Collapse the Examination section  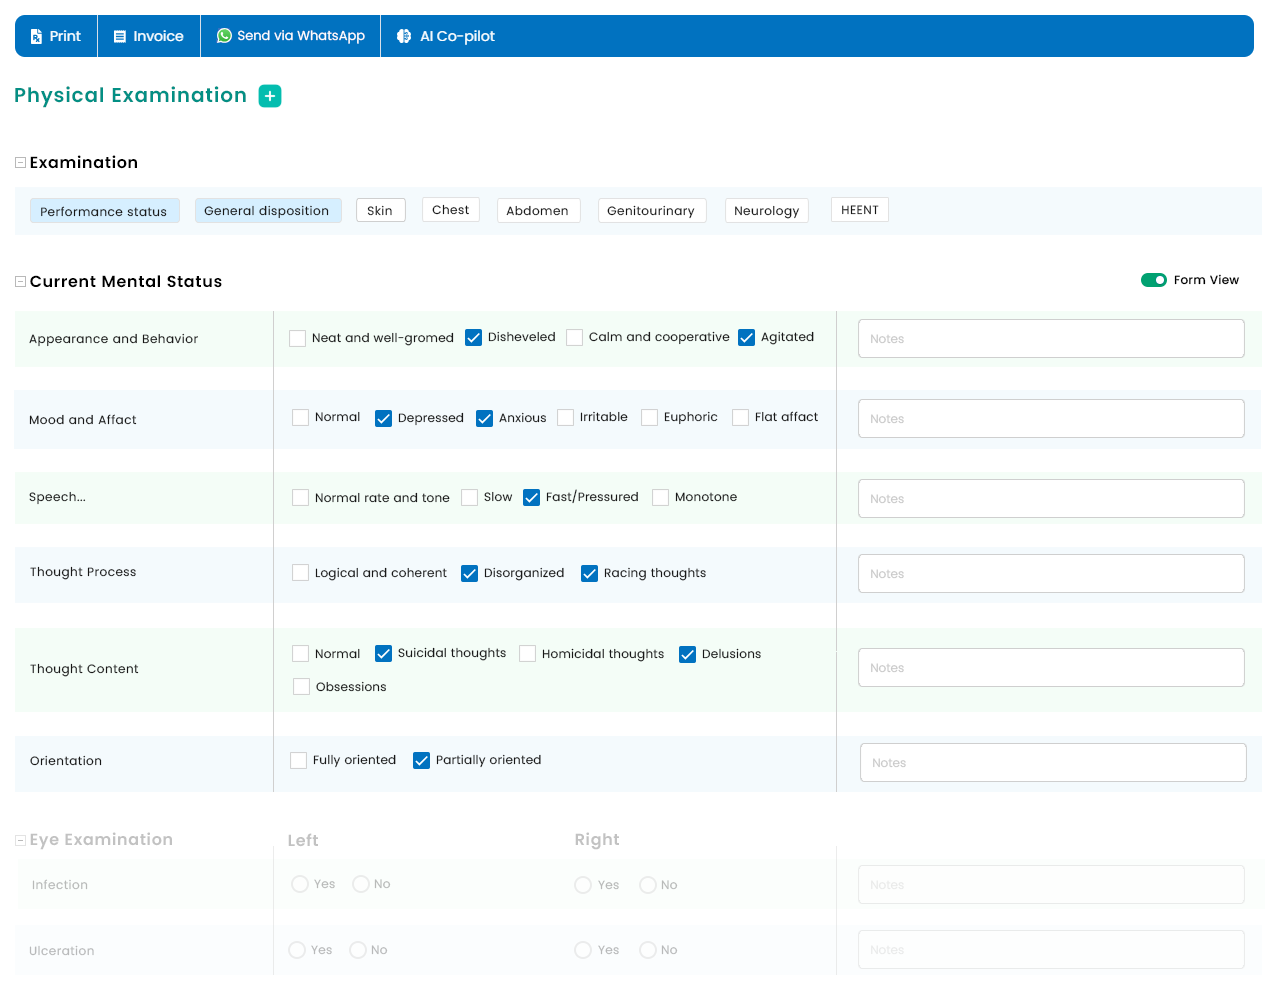coord(20,163)
